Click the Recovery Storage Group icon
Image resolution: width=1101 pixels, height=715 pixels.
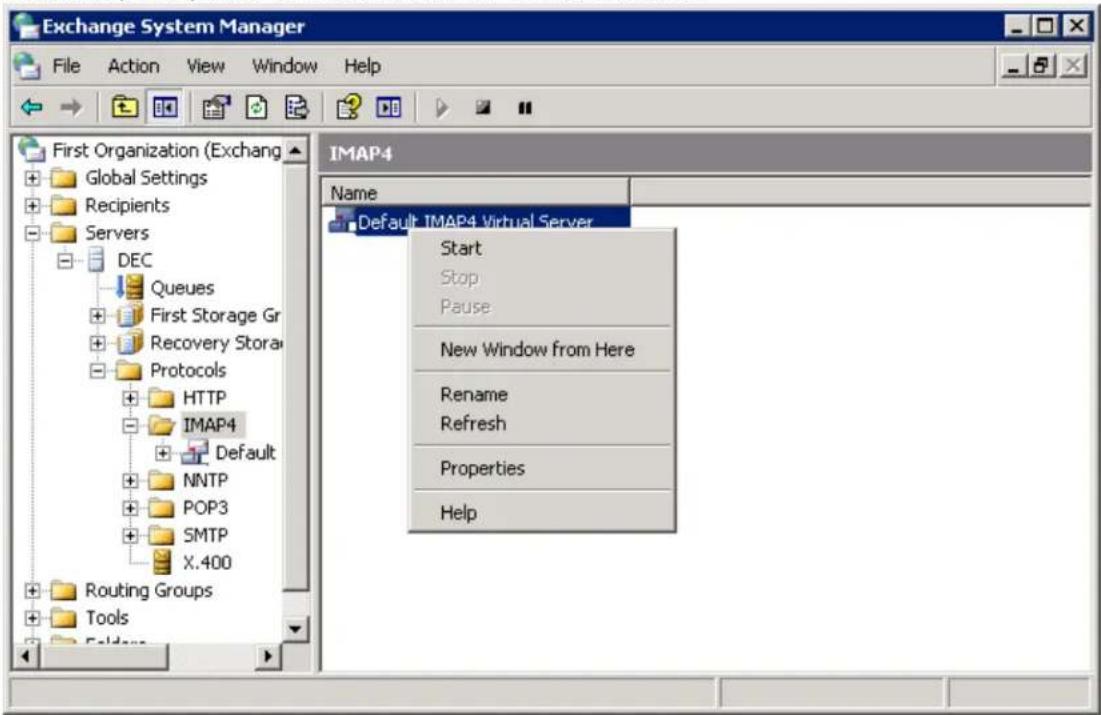pyautogui.click(x=129, y=343)
